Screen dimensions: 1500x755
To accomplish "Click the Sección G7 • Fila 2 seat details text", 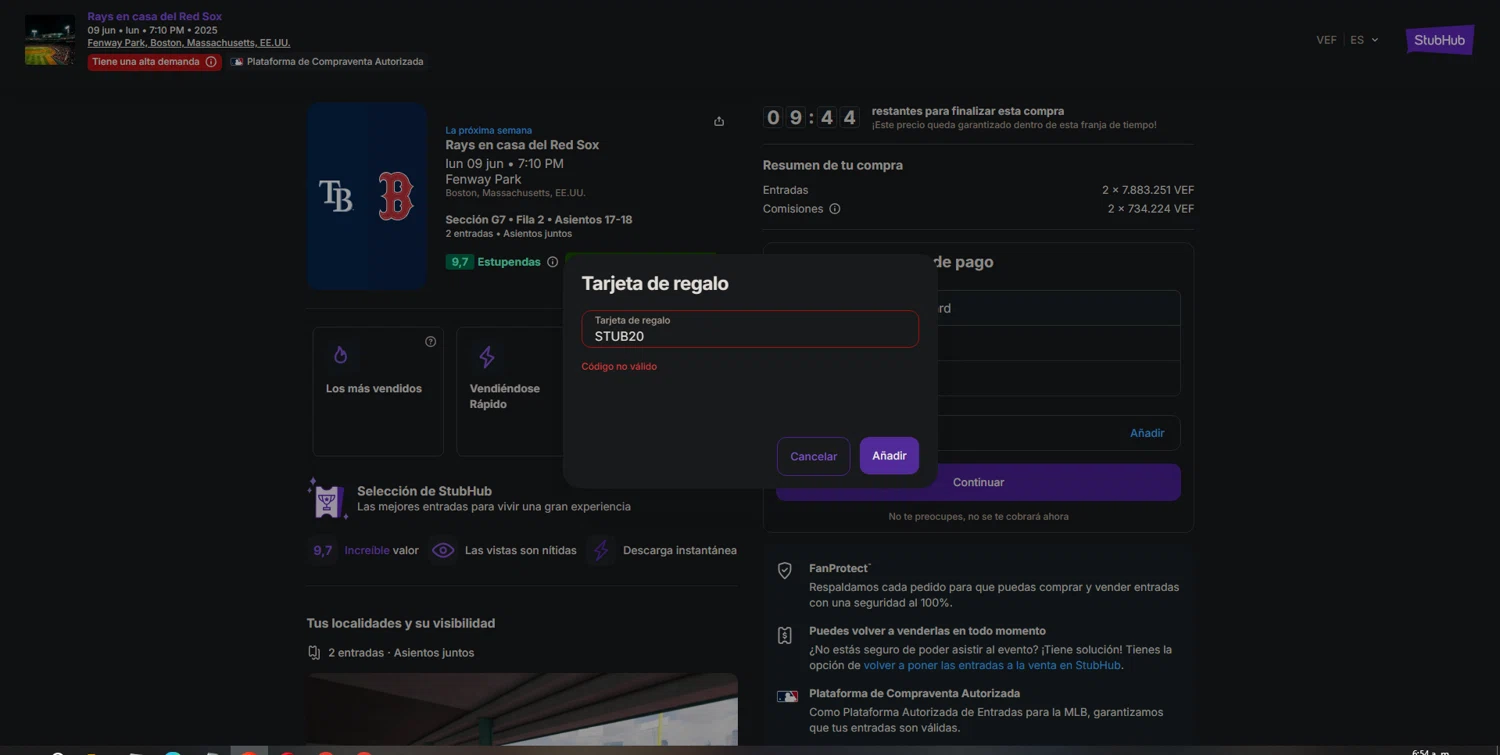I will point(539,220).
